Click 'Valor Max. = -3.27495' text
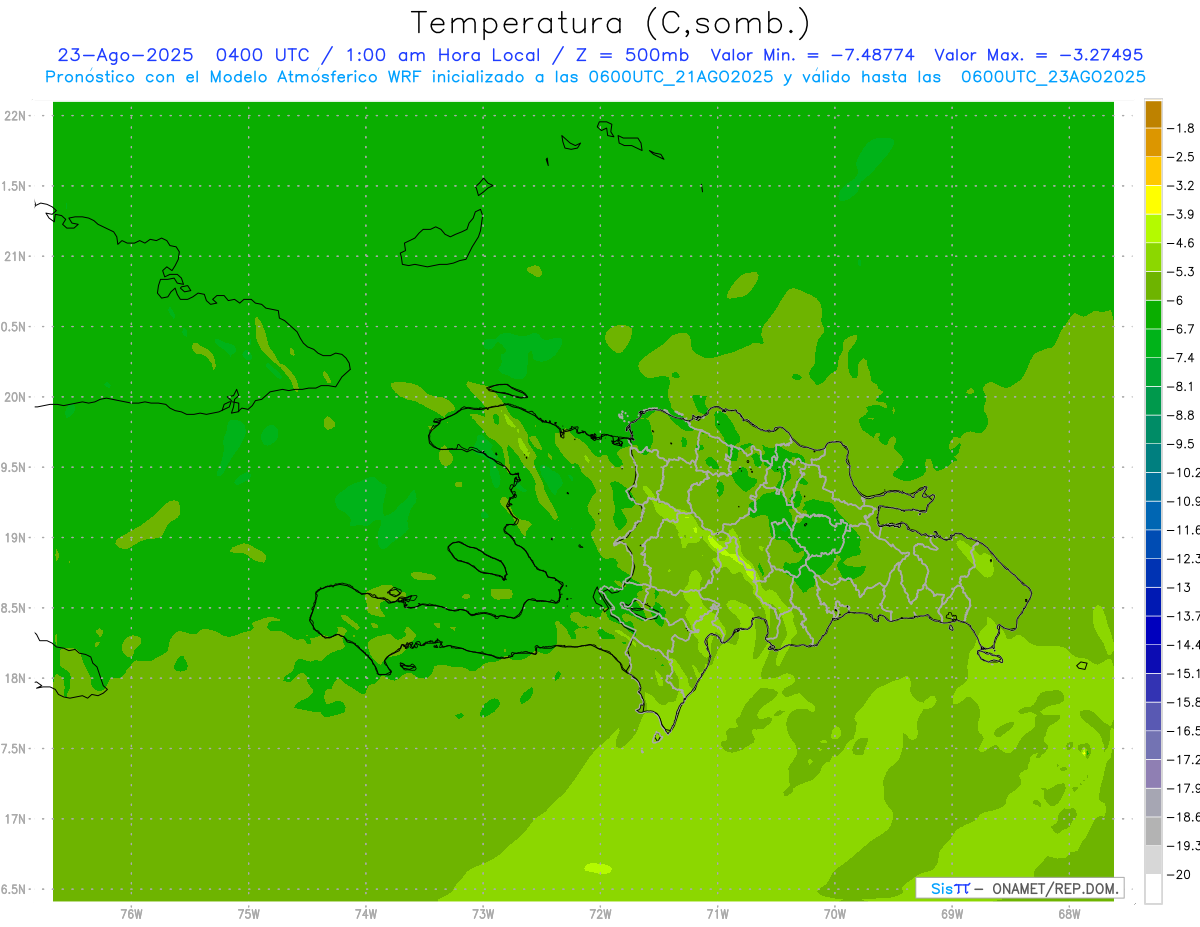1200x927 pixels. [1038, 55]
